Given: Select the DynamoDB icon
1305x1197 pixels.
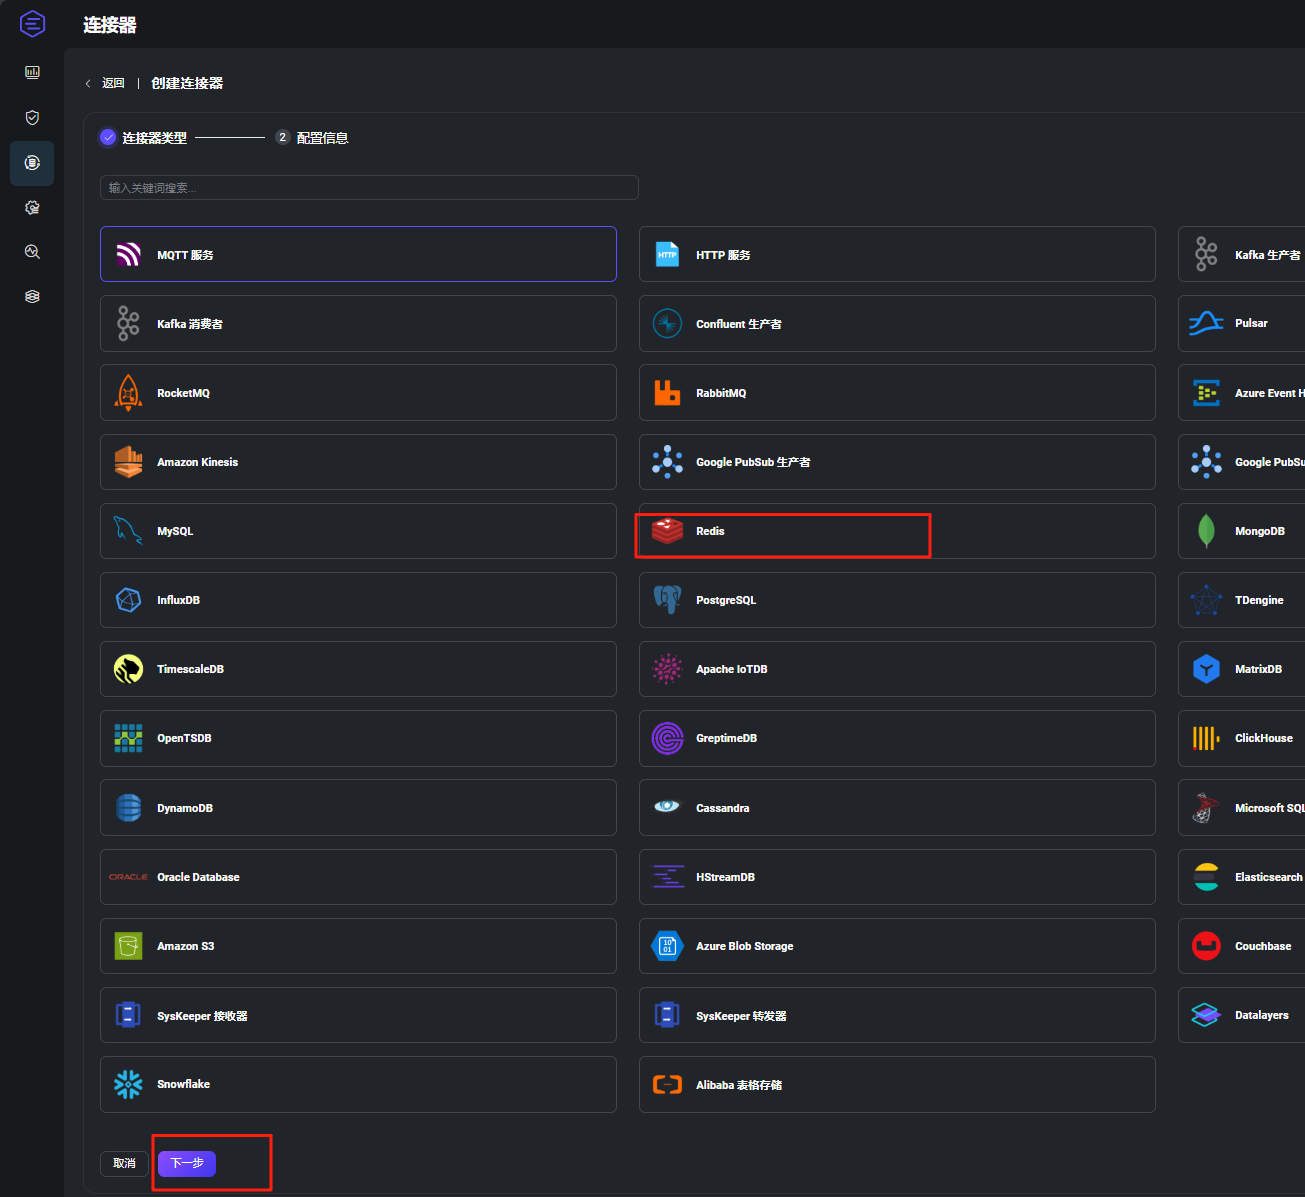Looking at the screenshot, I should coord(128,807).
